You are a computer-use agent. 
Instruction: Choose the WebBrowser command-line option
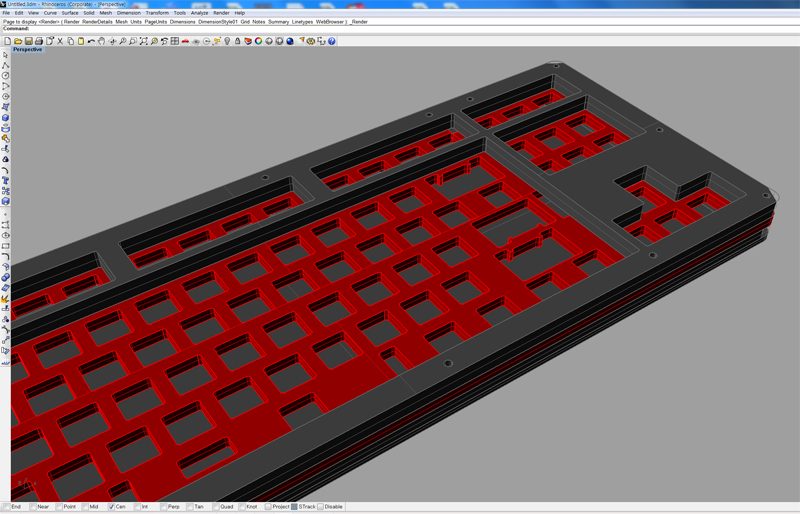point(330,22)
